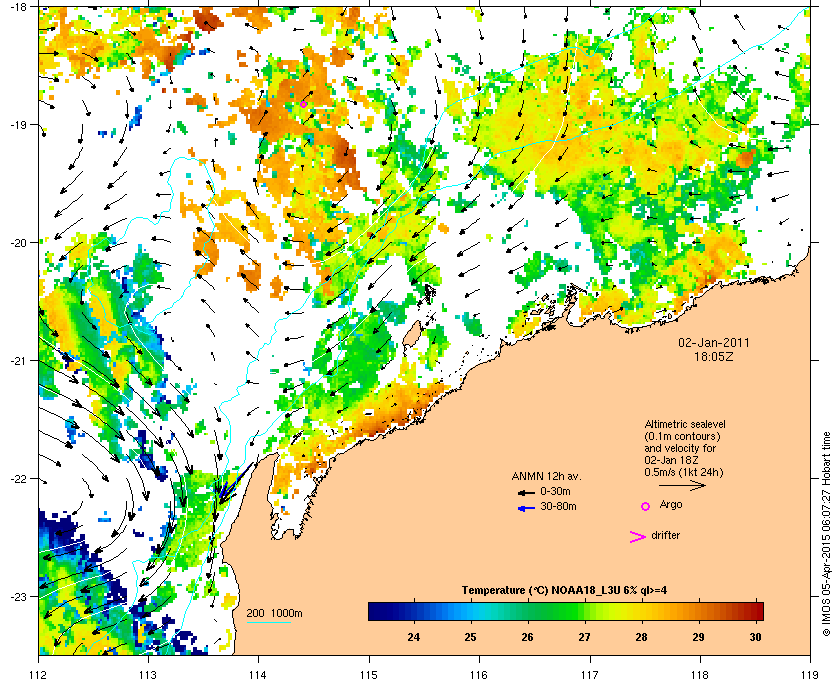Click the magenta Argo float marker on the map

pos(303,104)
